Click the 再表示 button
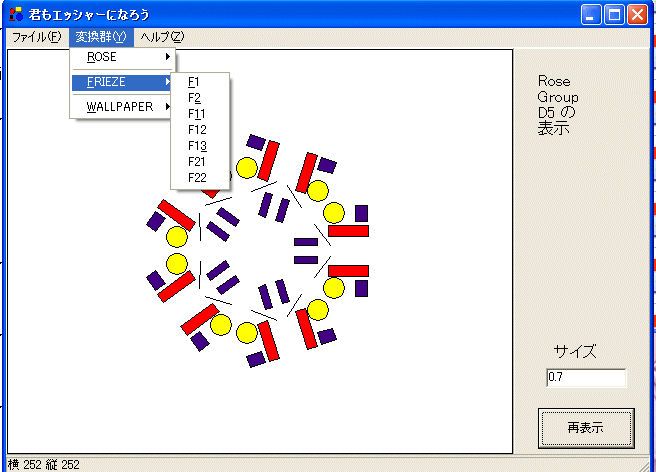656x472 pixels. [x=586, y=428]
